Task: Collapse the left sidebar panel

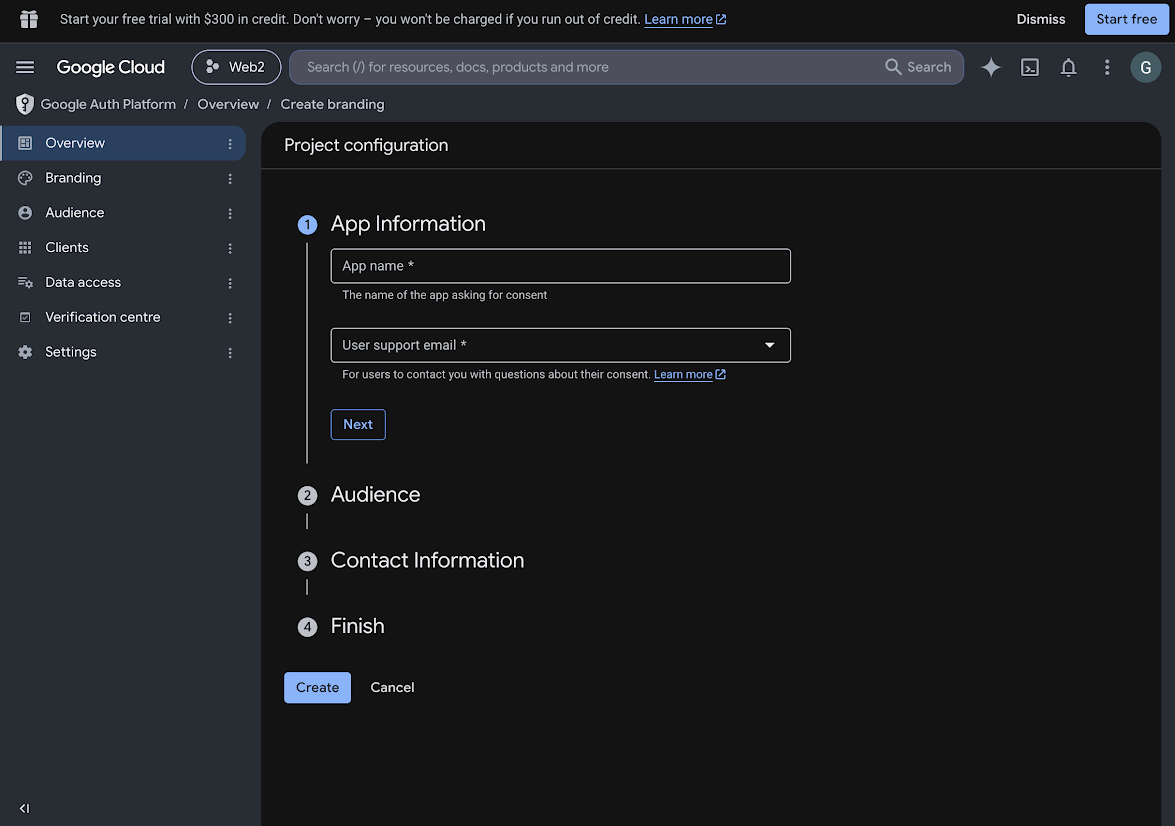Action: [x=24, y=808]
